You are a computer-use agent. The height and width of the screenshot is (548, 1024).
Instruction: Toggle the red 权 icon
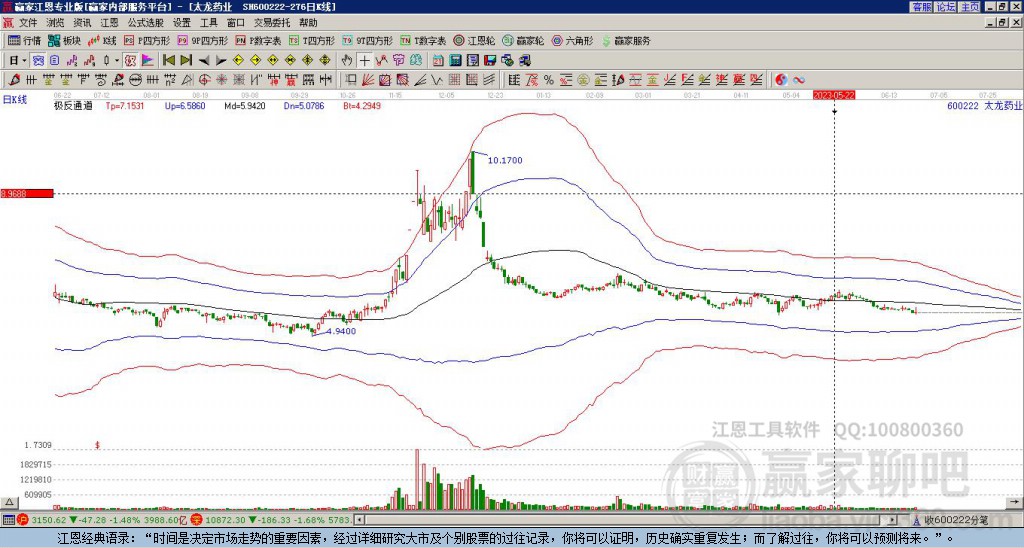tap(130, 61)
